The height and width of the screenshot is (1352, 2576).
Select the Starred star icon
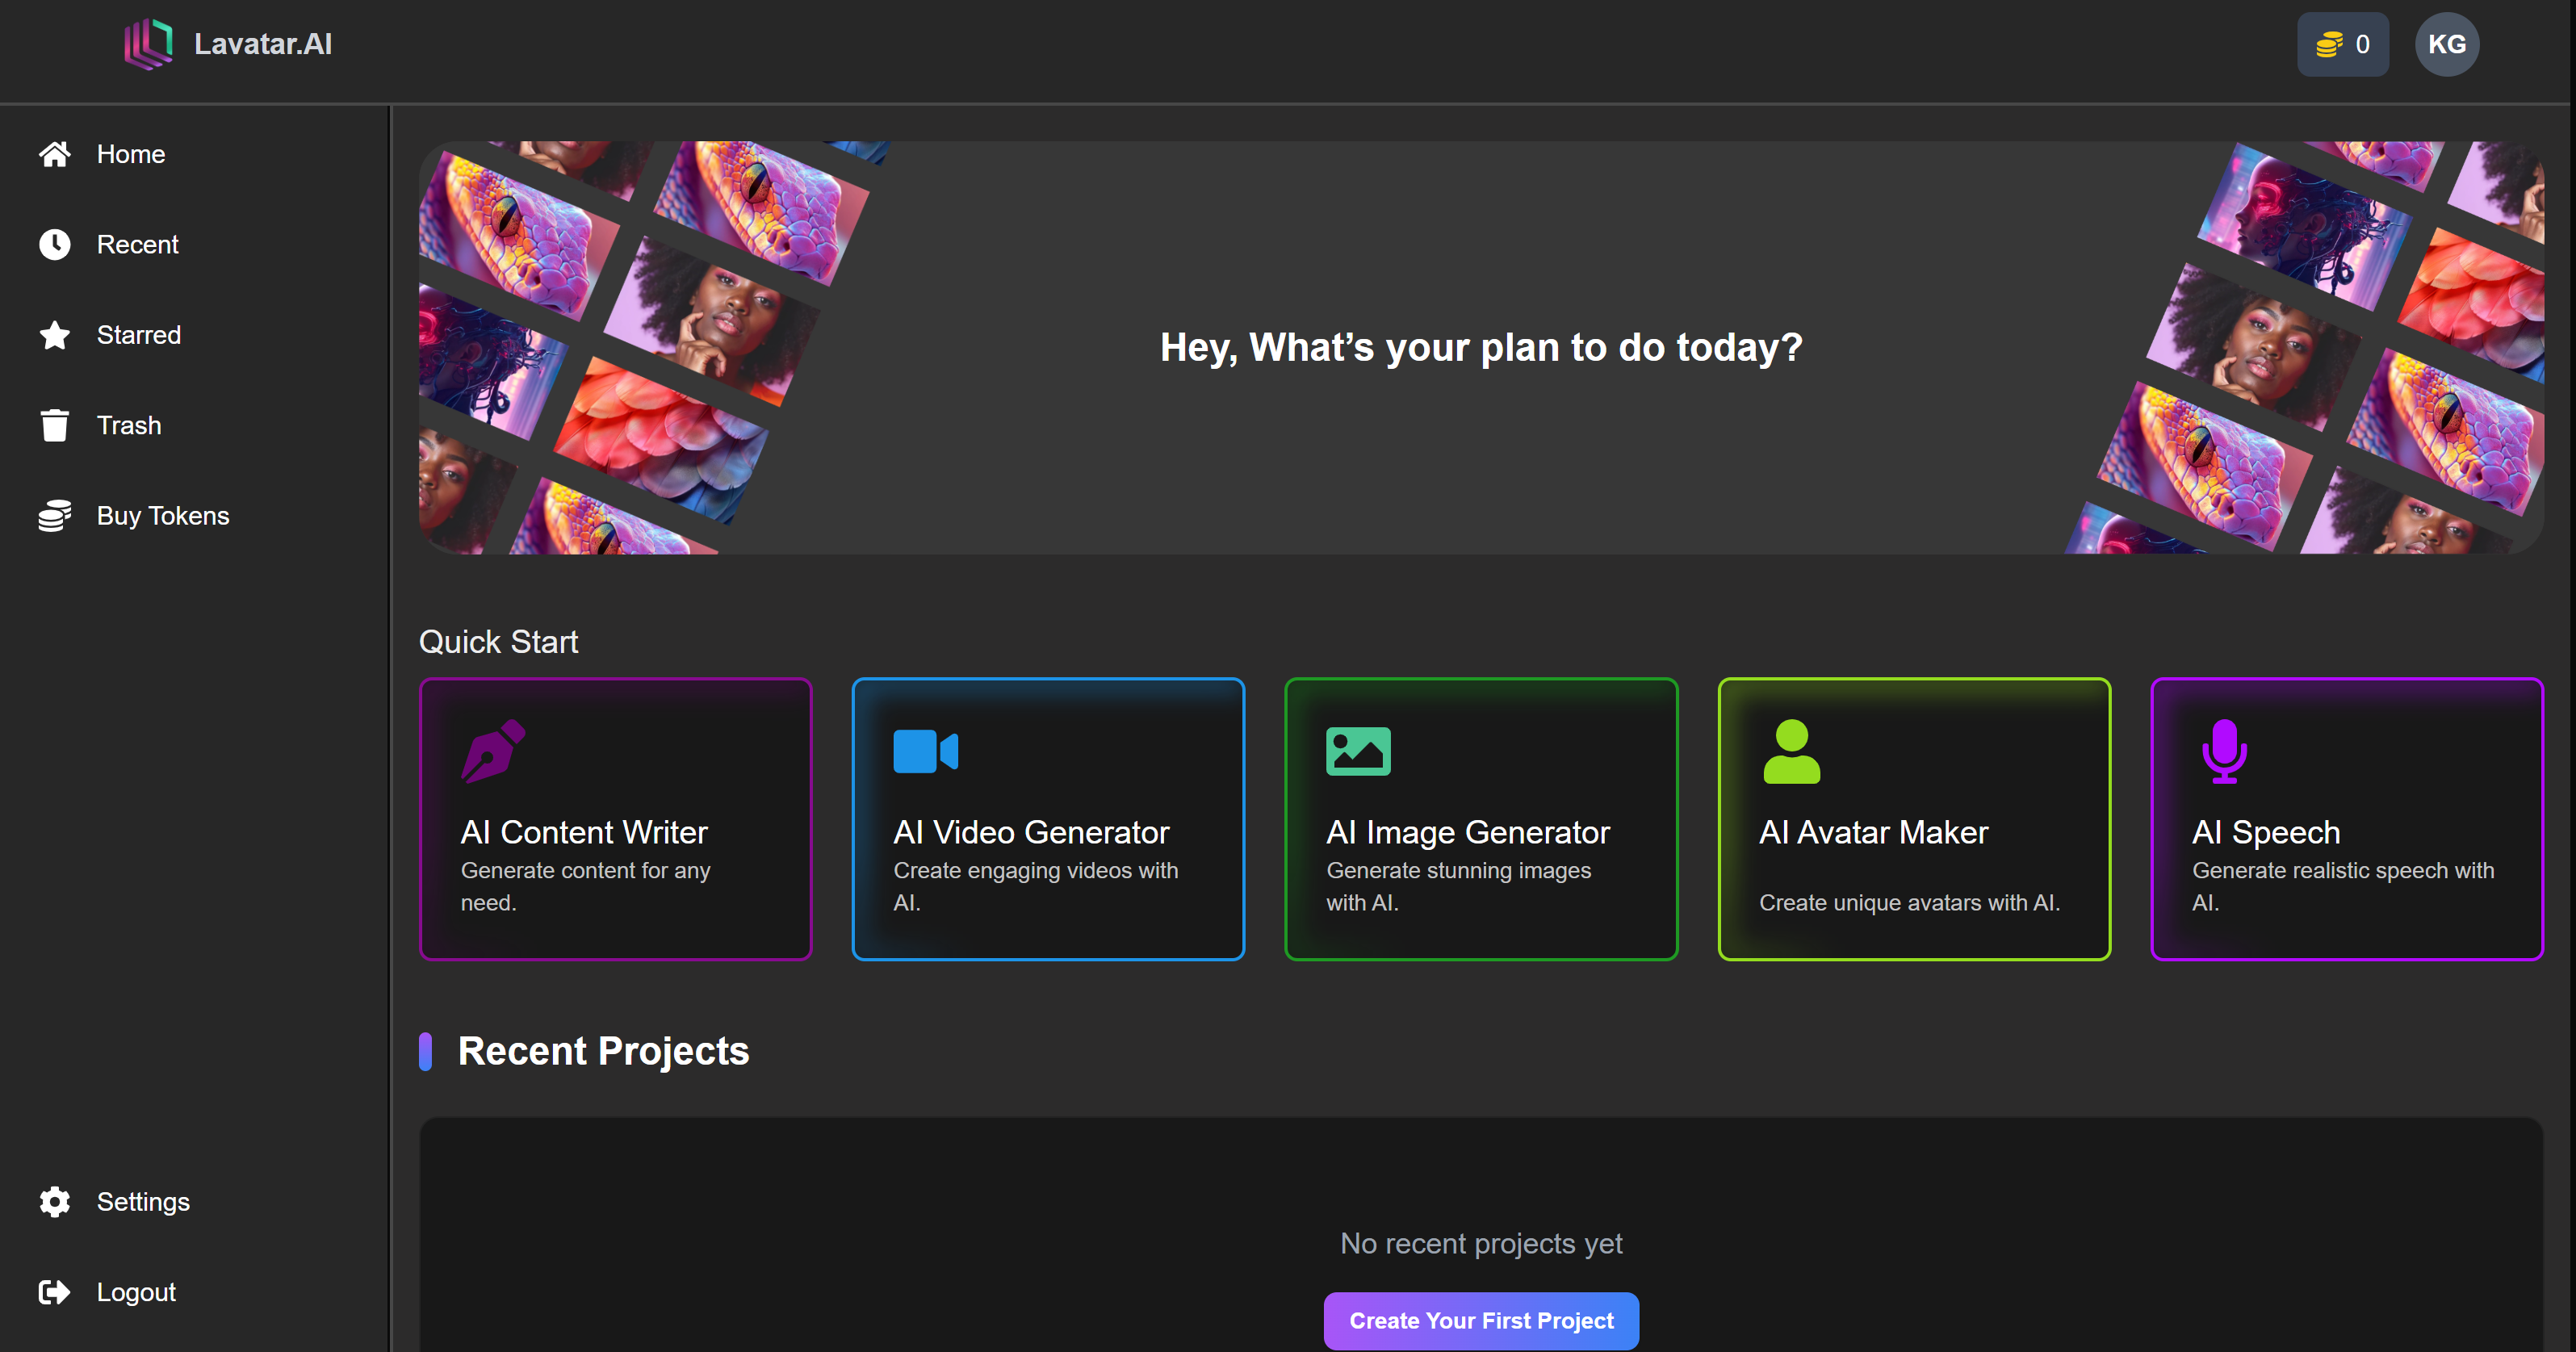click(55, 335)
